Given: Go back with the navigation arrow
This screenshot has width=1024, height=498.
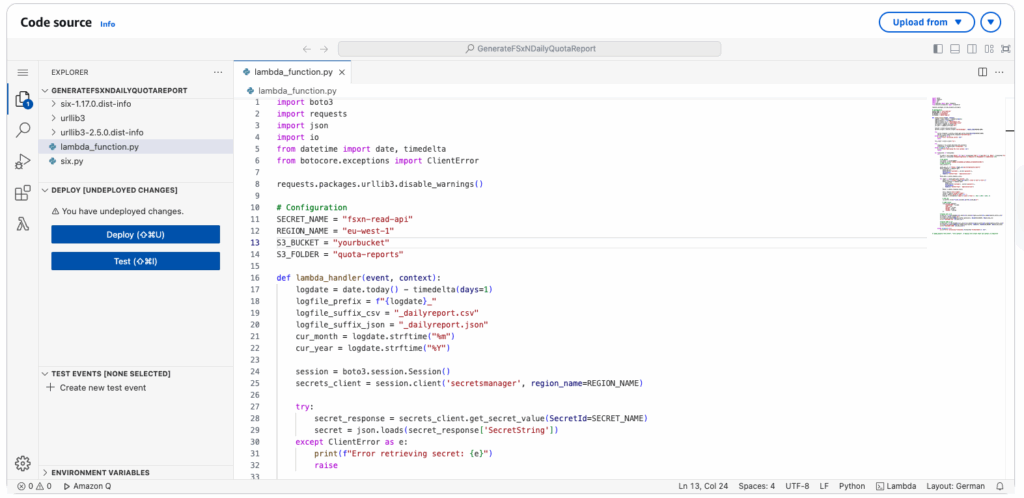Looking at the screenshot, I should click(307, 49).
